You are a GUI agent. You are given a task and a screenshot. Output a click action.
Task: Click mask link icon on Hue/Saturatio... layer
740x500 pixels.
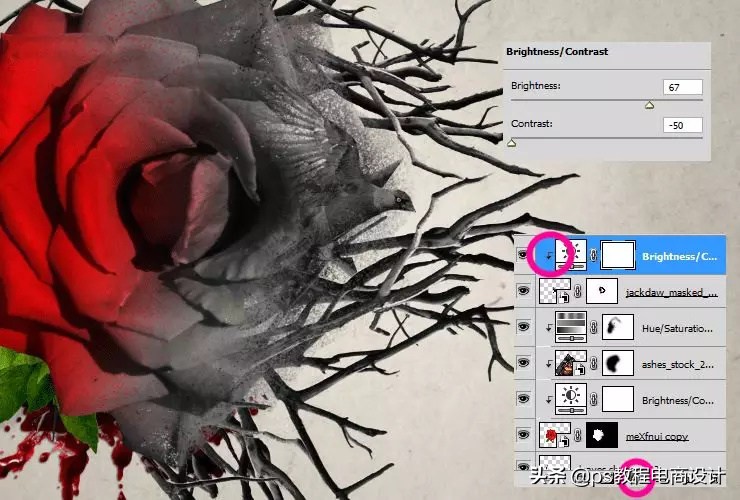pos(594,327)
